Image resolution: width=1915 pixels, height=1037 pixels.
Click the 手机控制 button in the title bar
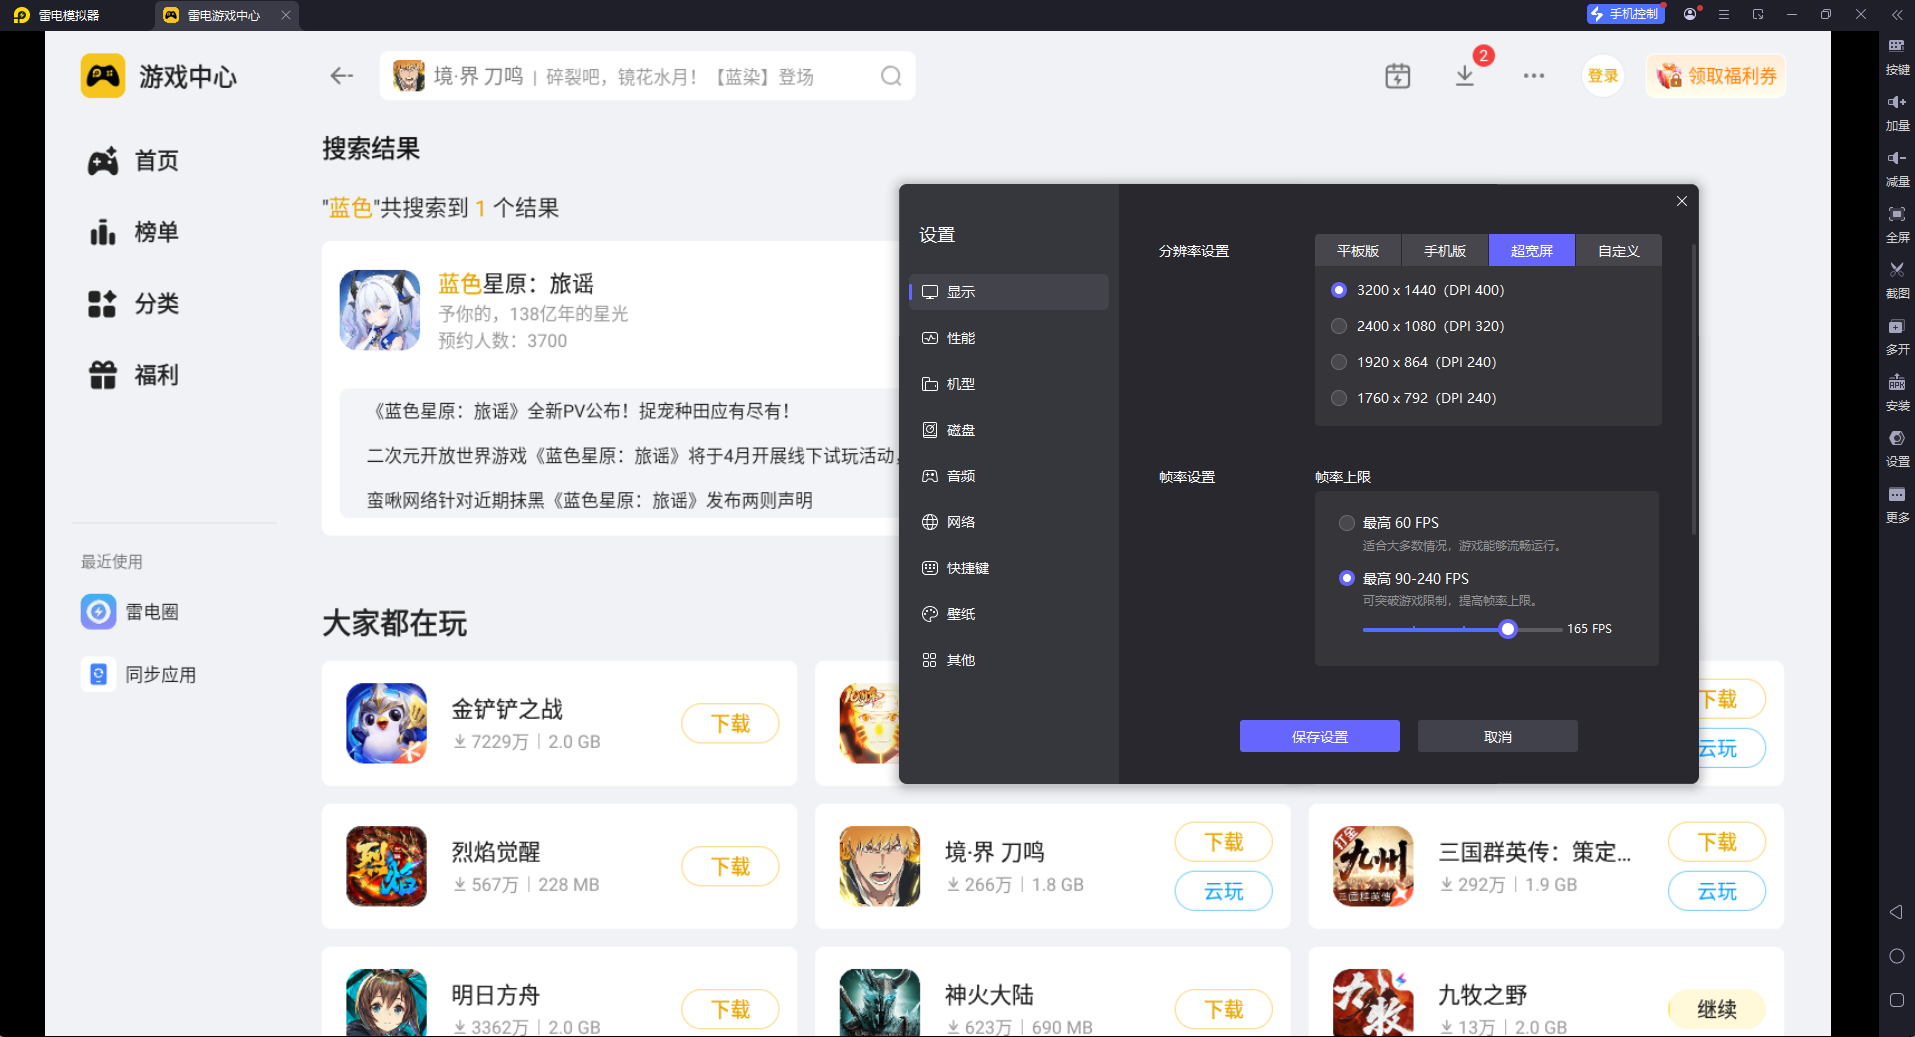click(x=1625, y=14)
